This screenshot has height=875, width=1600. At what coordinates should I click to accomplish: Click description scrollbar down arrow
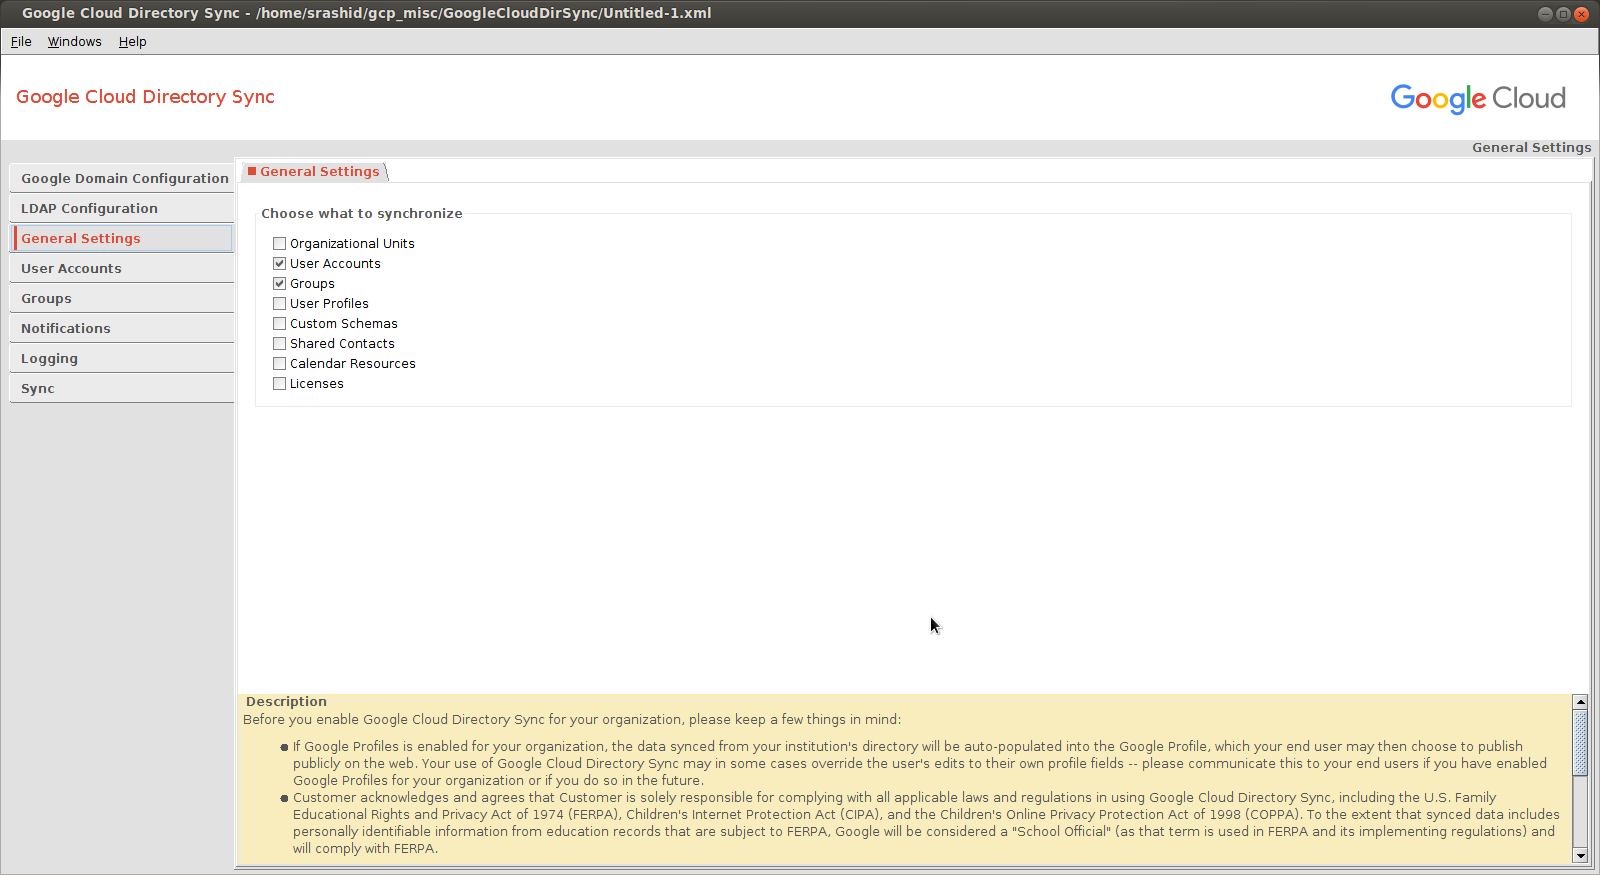click(x=1580, y=855)
